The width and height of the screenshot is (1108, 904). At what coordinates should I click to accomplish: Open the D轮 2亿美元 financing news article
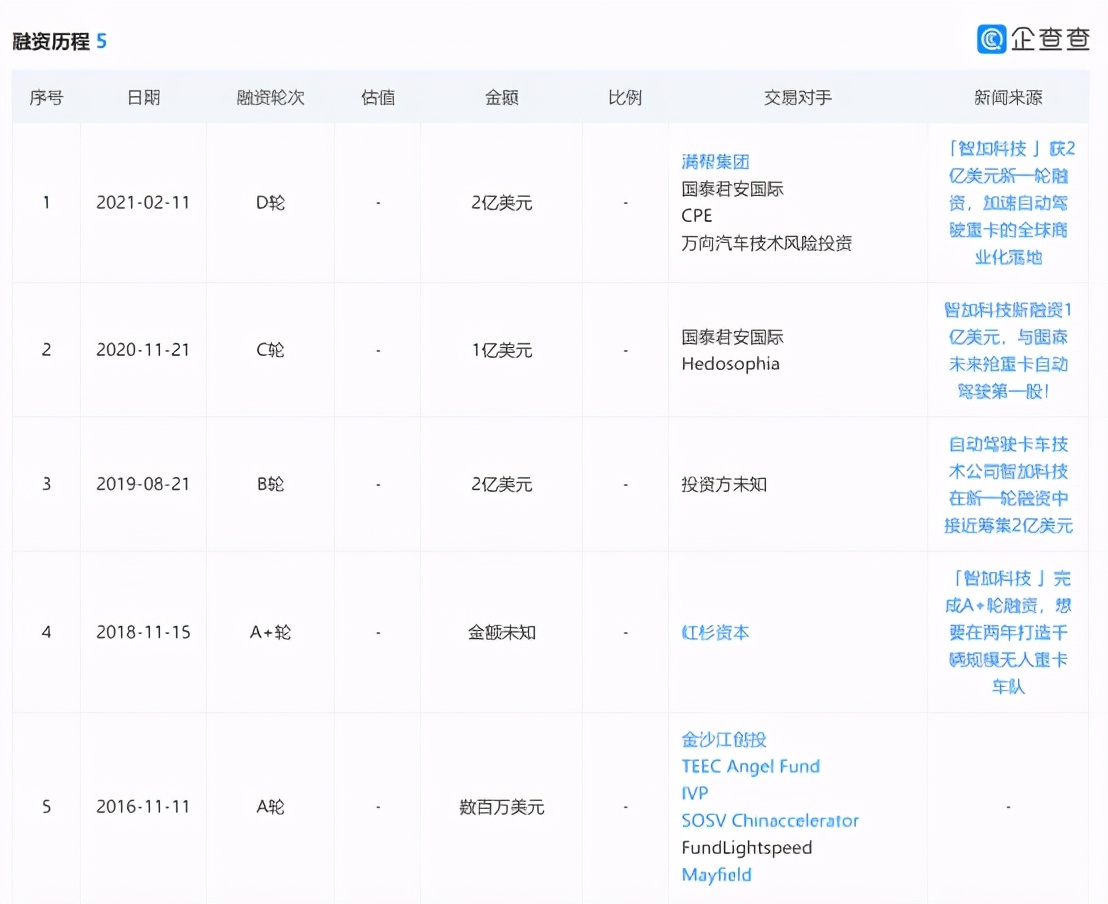pyautogui.click(x=1008, y=202)
